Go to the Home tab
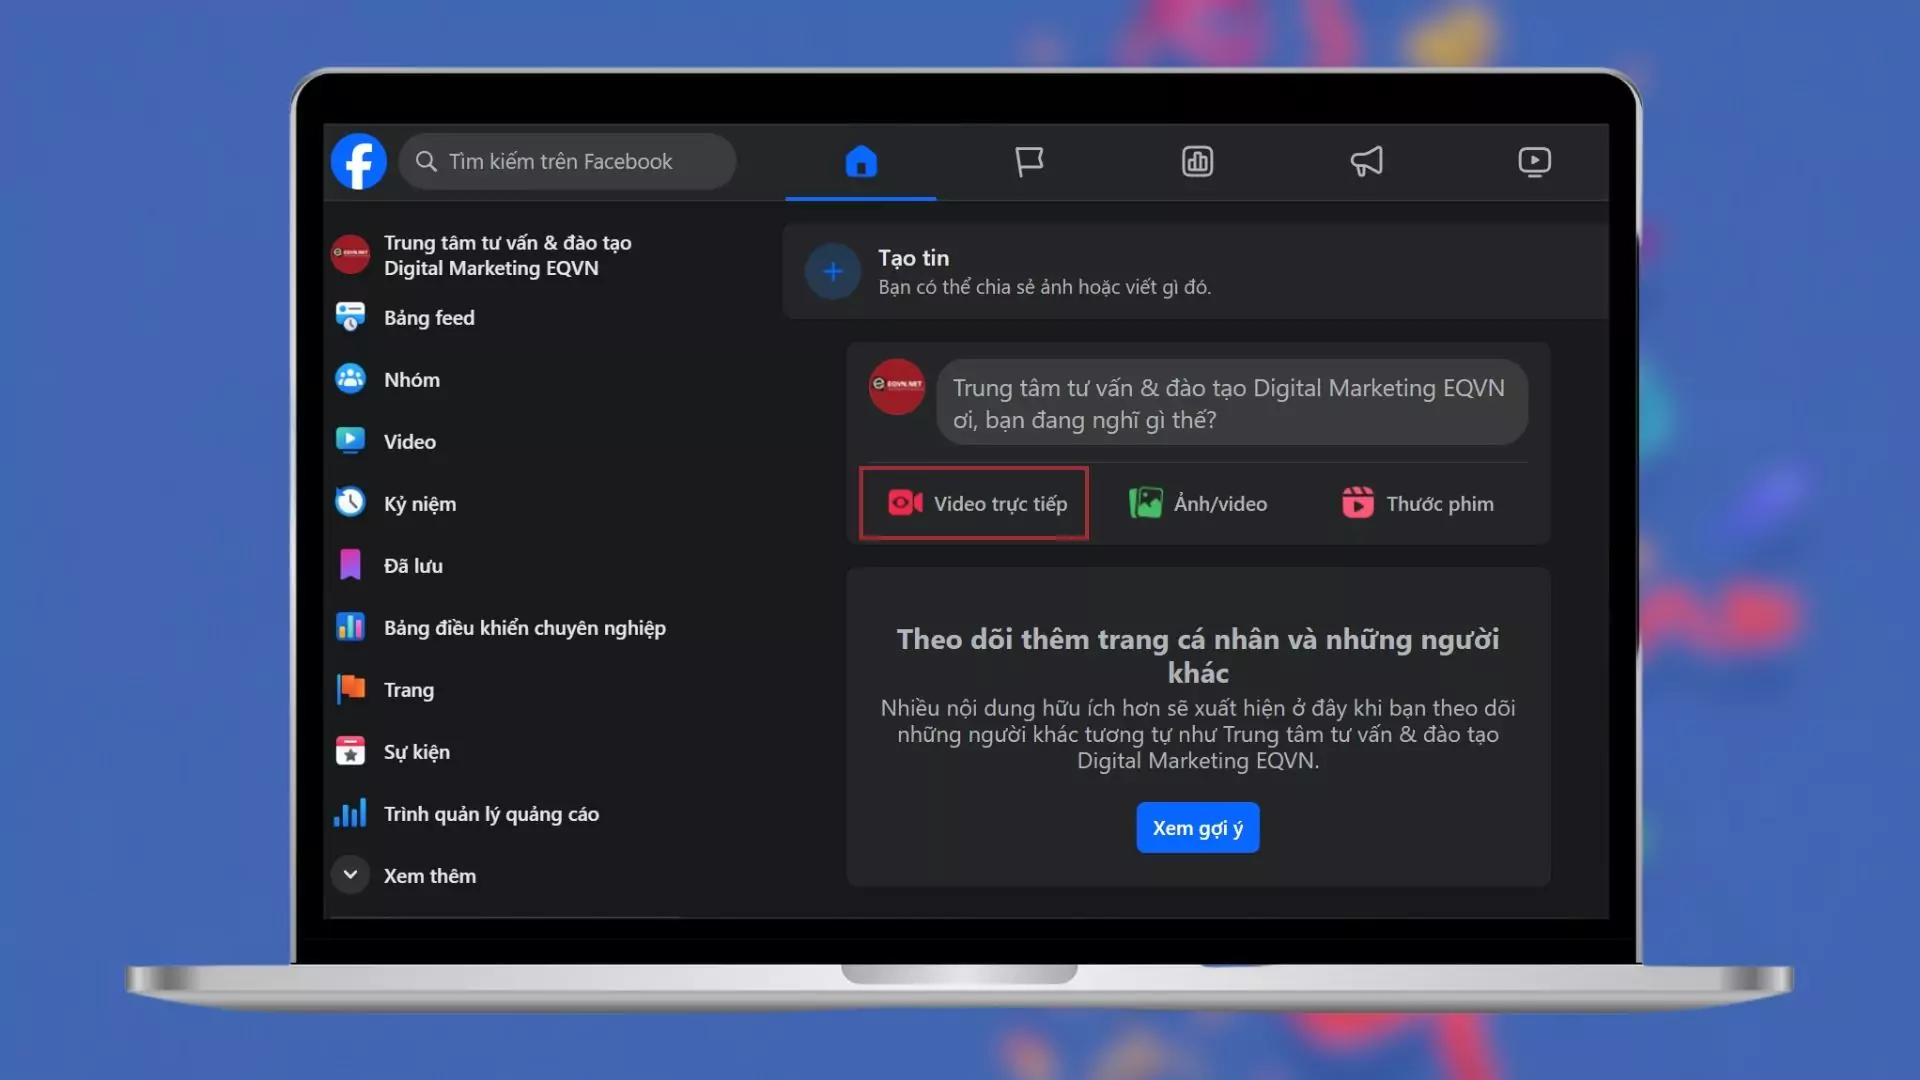Screen dimensions: 1920x1080 point(860,161)
